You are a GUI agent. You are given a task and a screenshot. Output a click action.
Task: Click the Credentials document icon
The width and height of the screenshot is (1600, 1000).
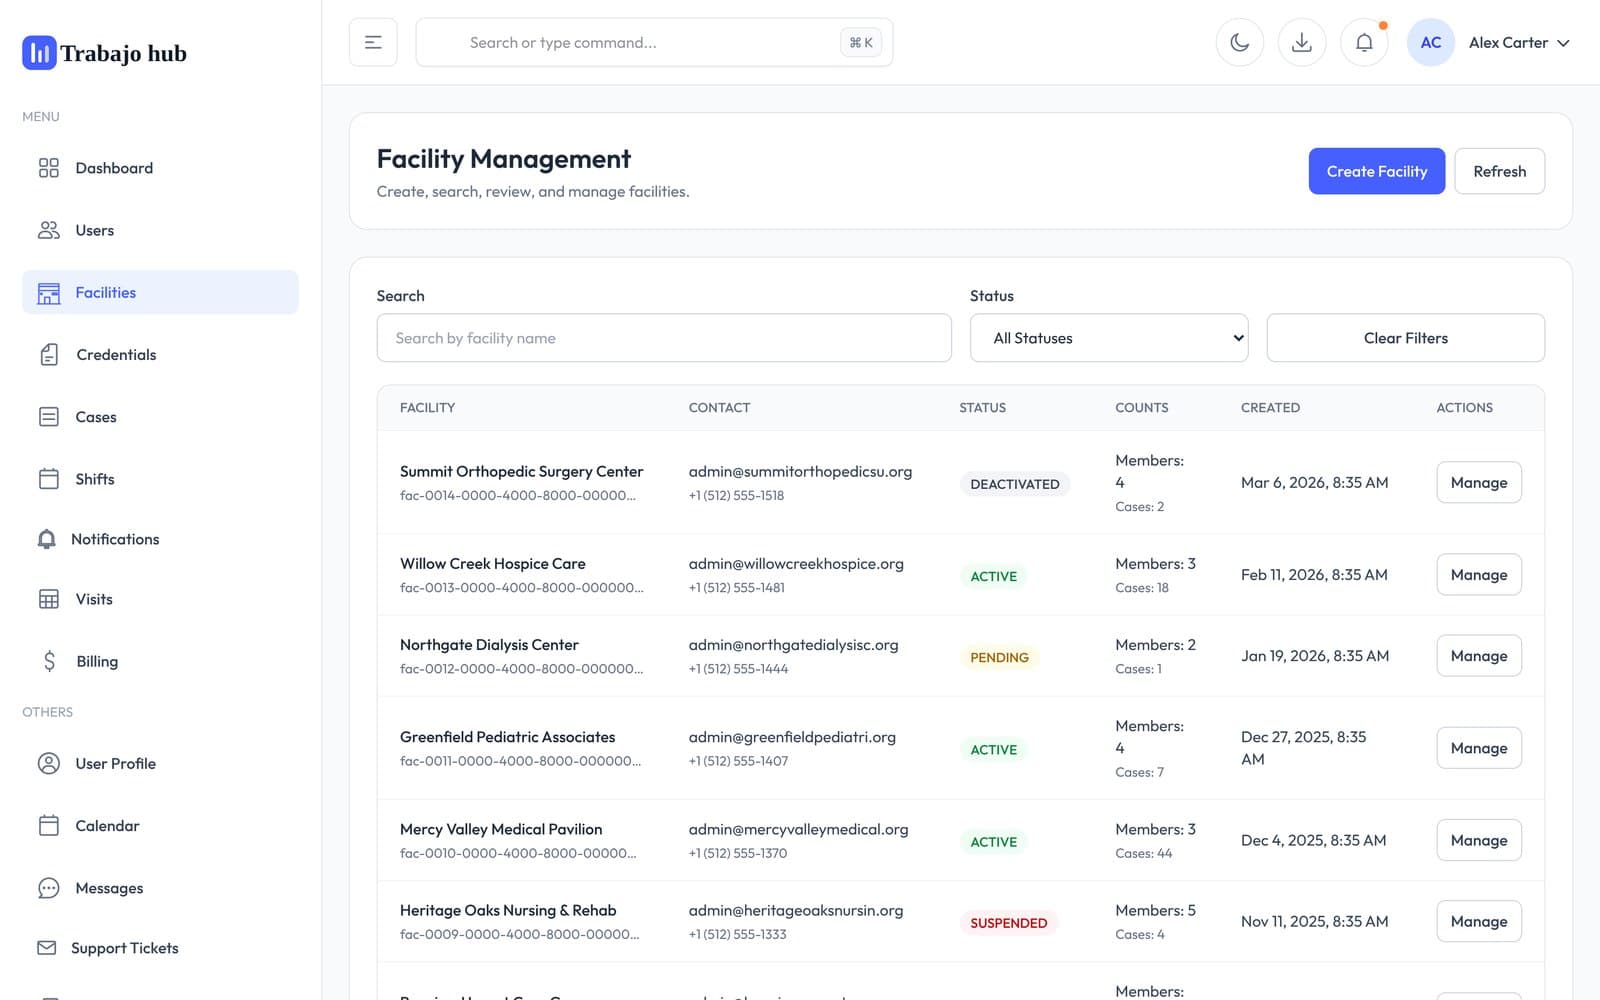coord(49,355)
